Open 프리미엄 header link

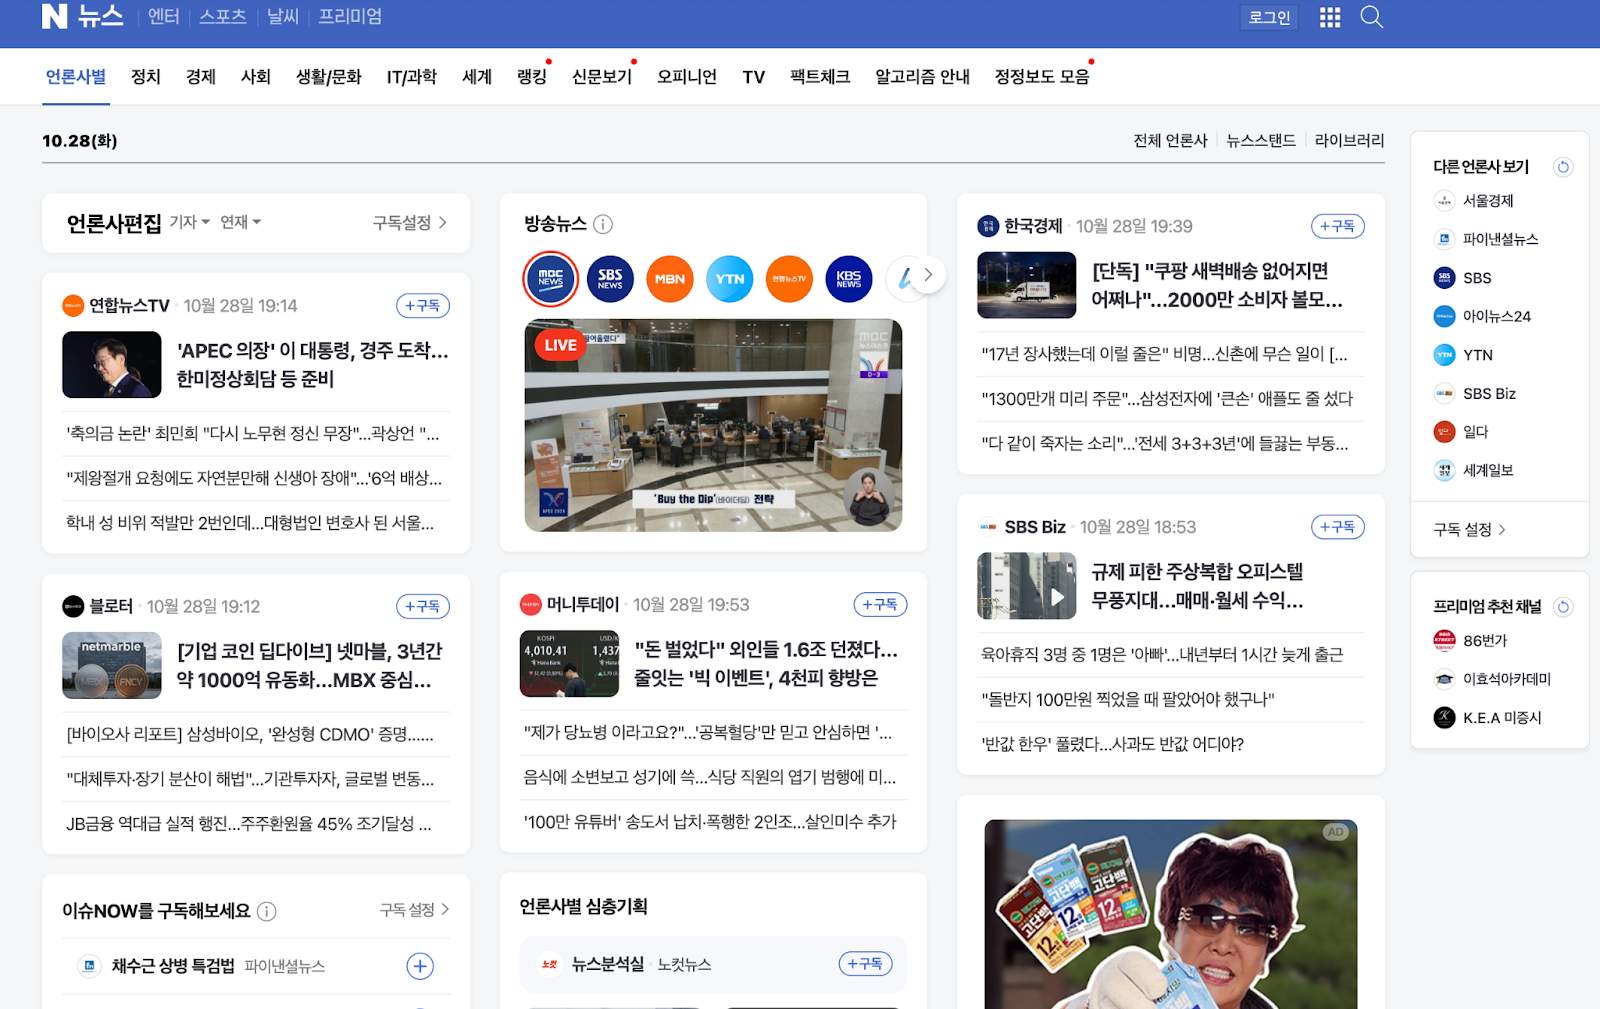(x=350, y=16)
